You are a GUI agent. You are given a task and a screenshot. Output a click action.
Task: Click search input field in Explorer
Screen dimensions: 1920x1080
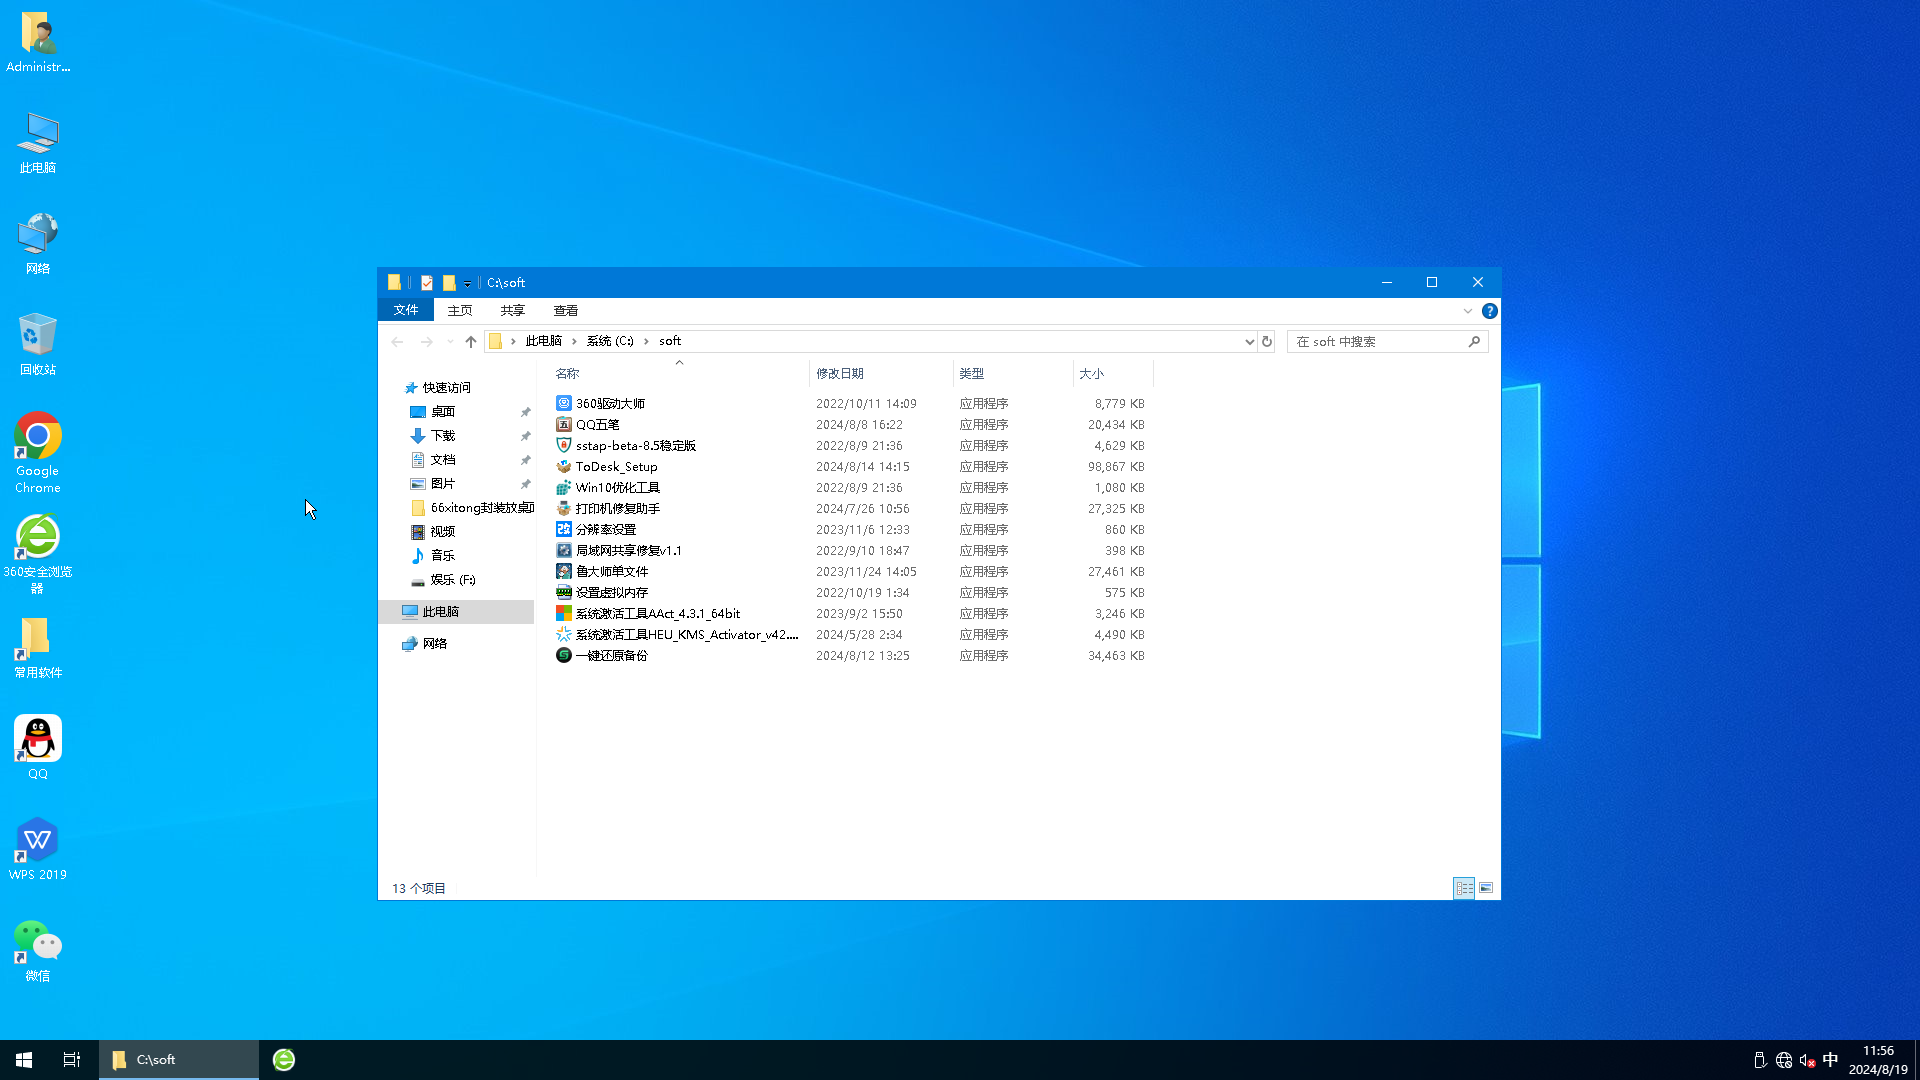pyautogui.click(x=1387, y=340)
